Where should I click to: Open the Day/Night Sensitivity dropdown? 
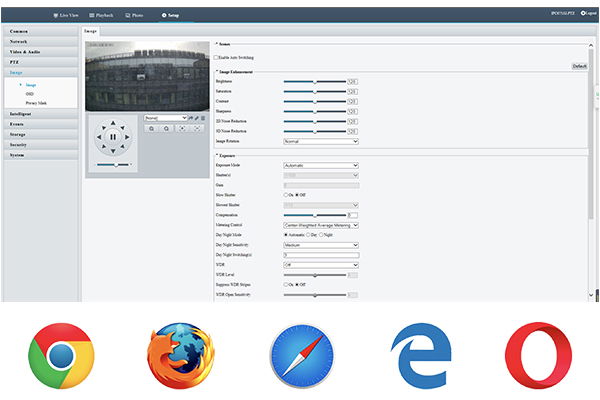321,245
